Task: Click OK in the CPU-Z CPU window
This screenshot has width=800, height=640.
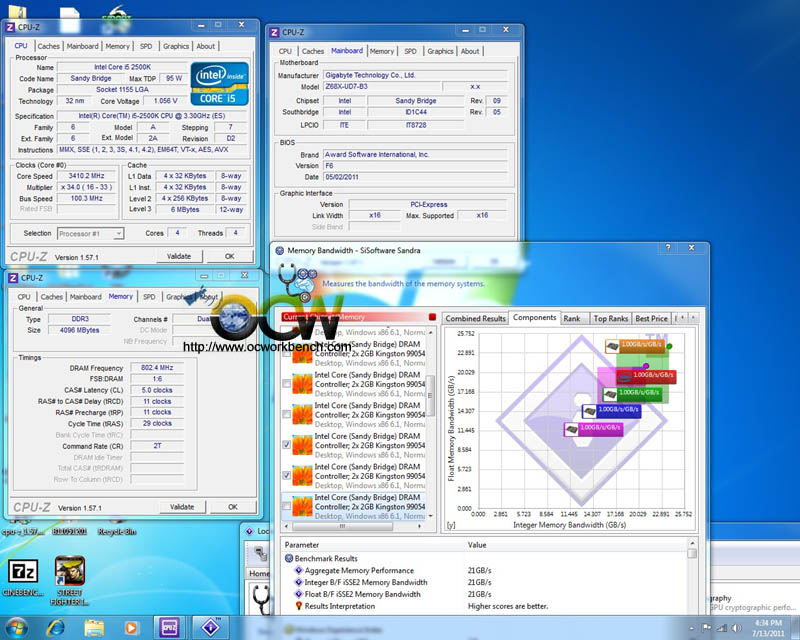Action: [230, 256]
